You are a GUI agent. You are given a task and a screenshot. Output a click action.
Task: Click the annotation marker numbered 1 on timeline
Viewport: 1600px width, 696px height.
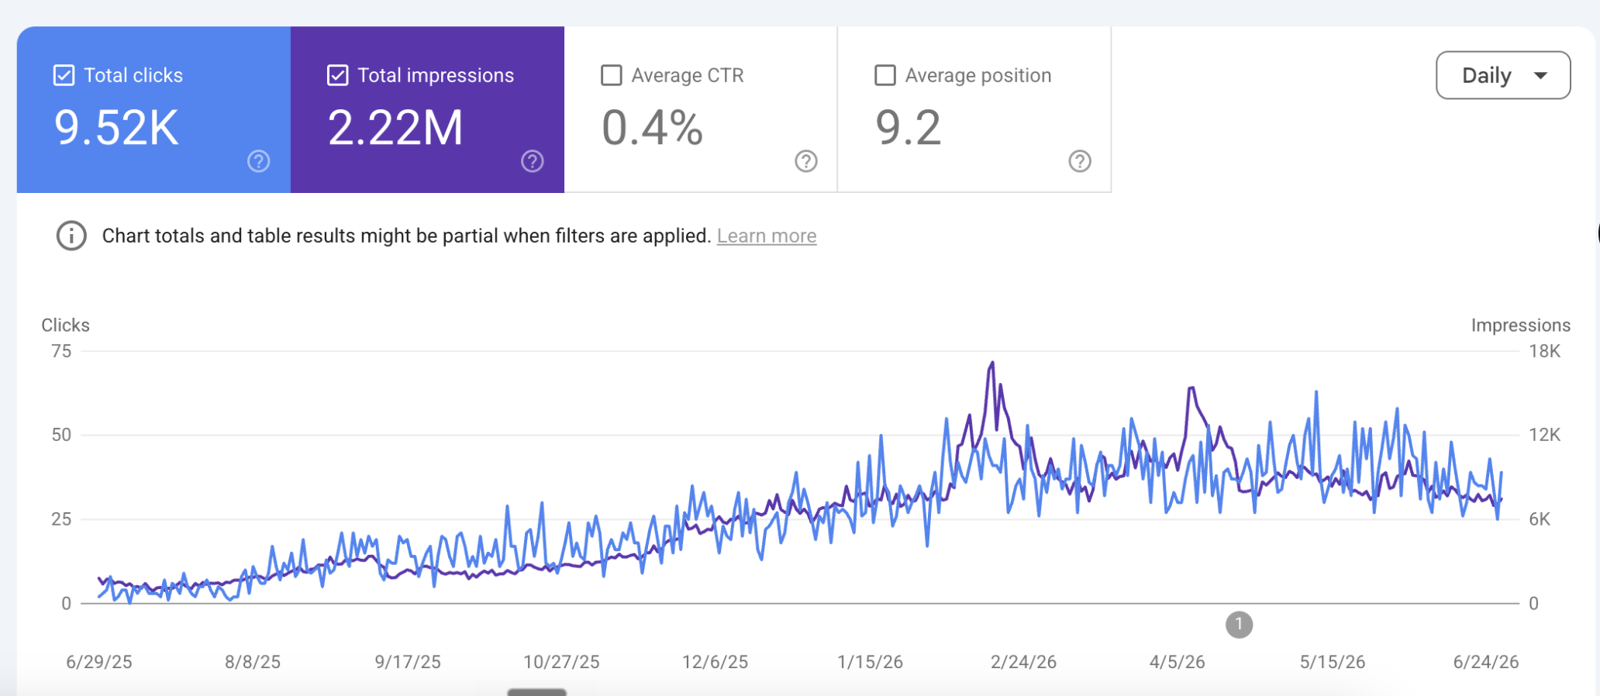tap(1239, 625)
